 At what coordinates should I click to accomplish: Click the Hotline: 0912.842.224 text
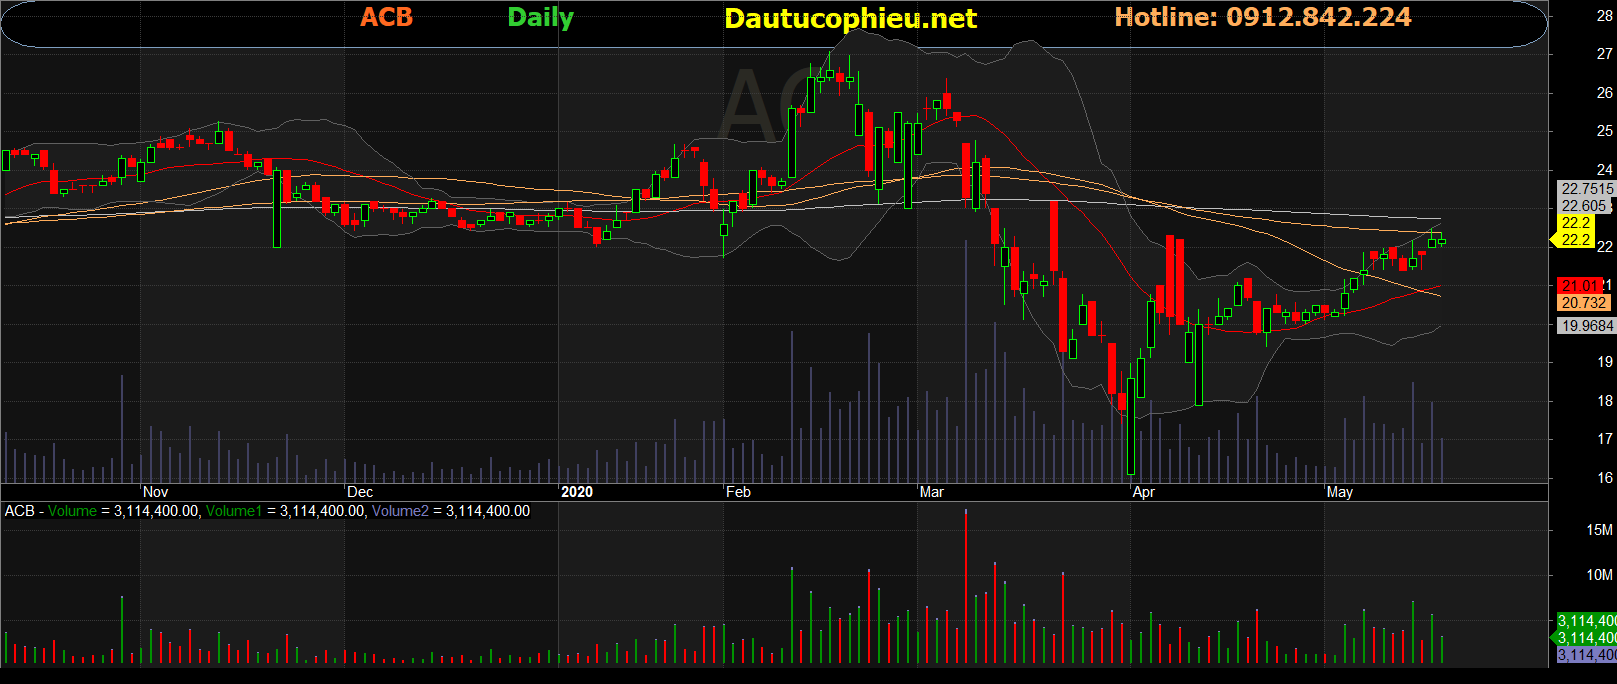pos(1263,17)
